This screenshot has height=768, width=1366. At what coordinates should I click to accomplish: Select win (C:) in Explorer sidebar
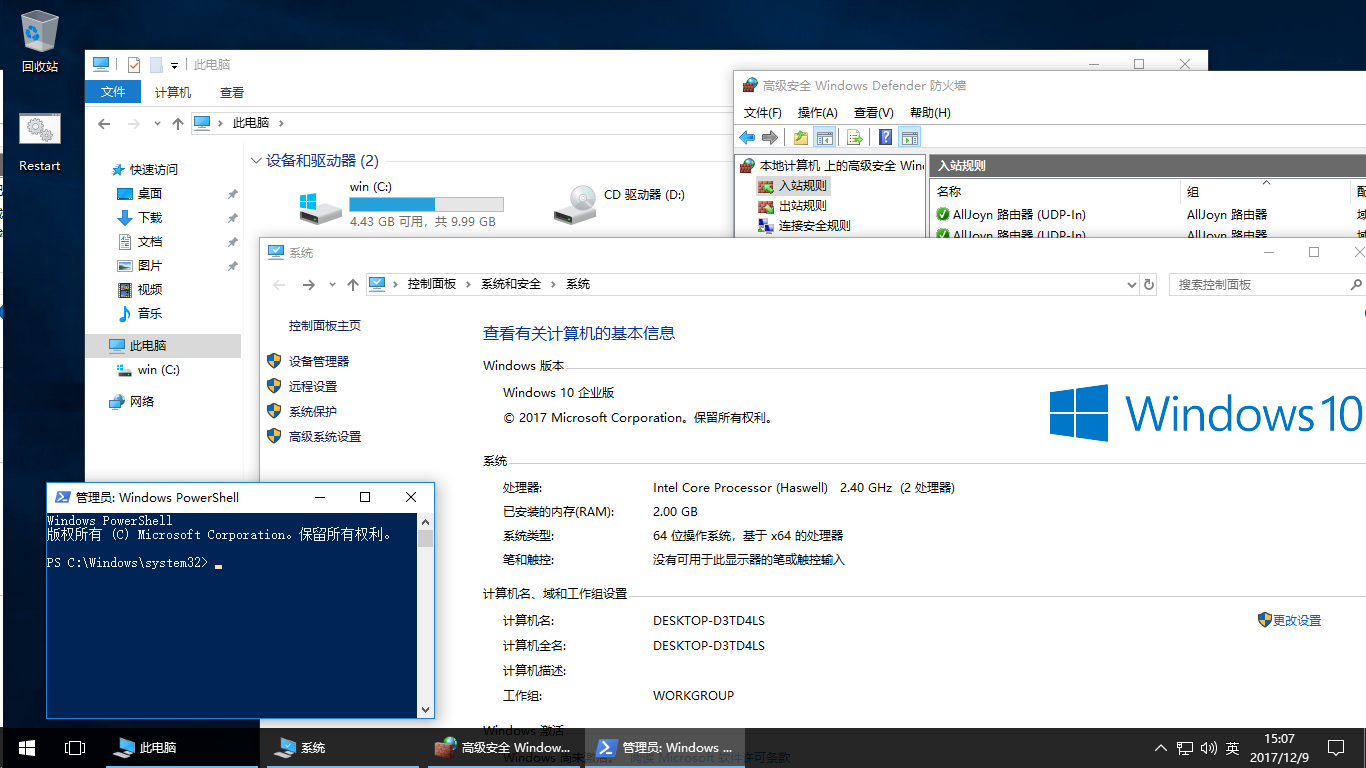coord(148,369)
